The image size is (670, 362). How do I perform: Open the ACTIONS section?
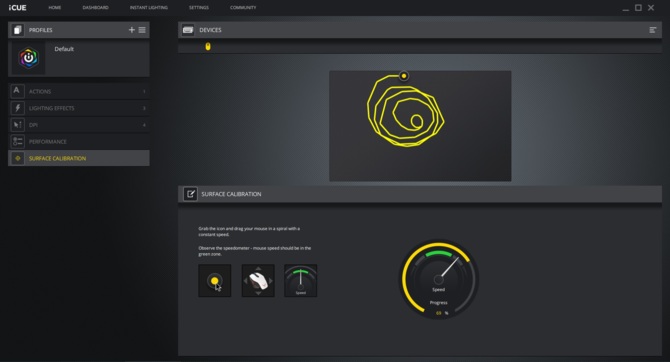point(79,91)
